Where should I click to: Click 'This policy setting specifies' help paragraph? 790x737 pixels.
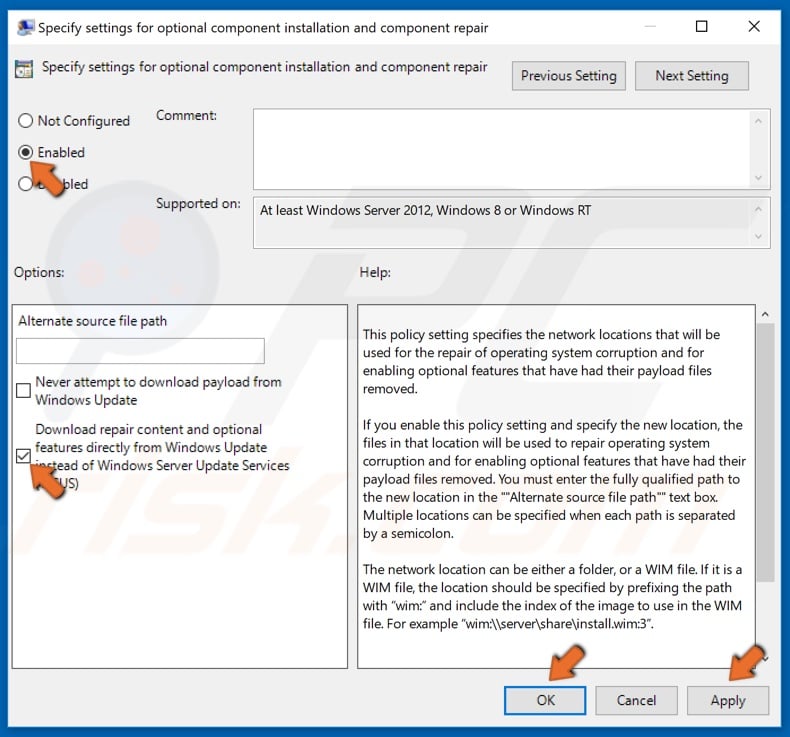coord(541,362)
